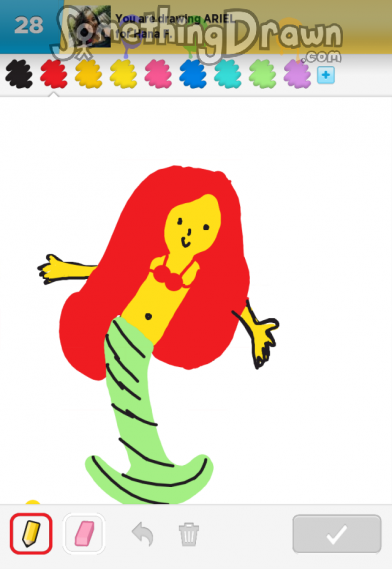392x569 pixels.
Task: Select the black color swatch
Action: point(19,74)
